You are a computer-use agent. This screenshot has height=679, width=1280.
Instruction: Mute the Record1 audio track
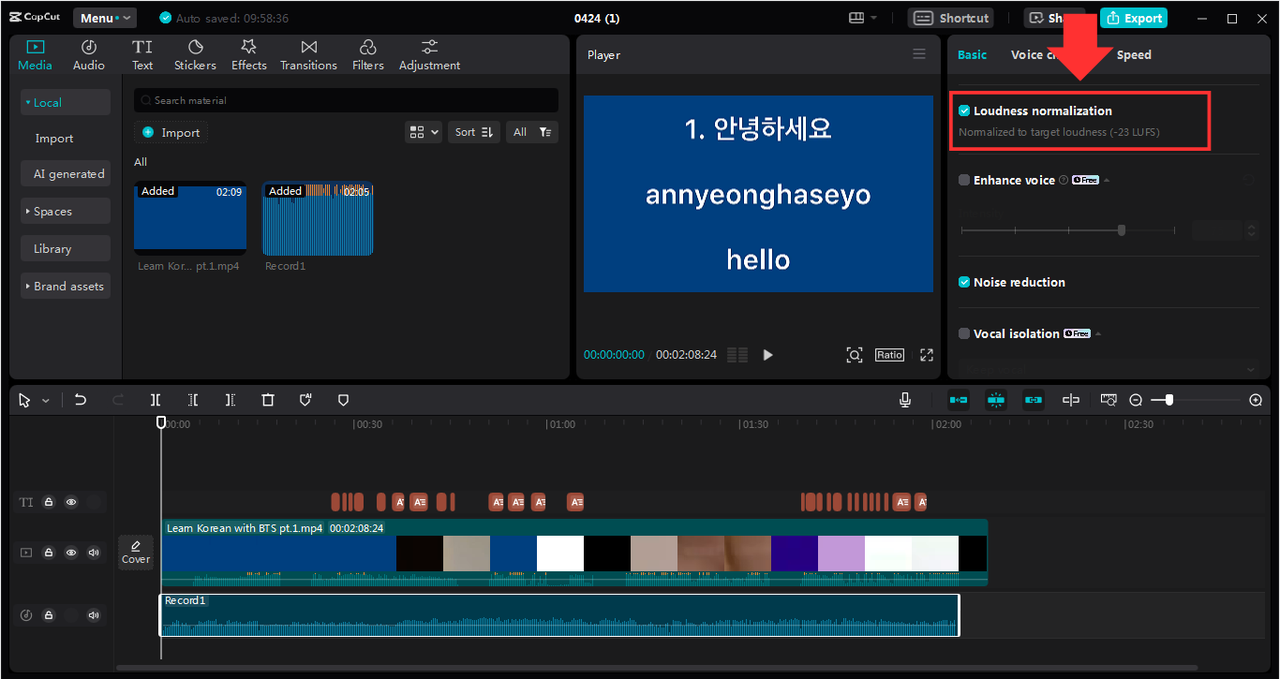pyautogui.click(x=94, y=615)
